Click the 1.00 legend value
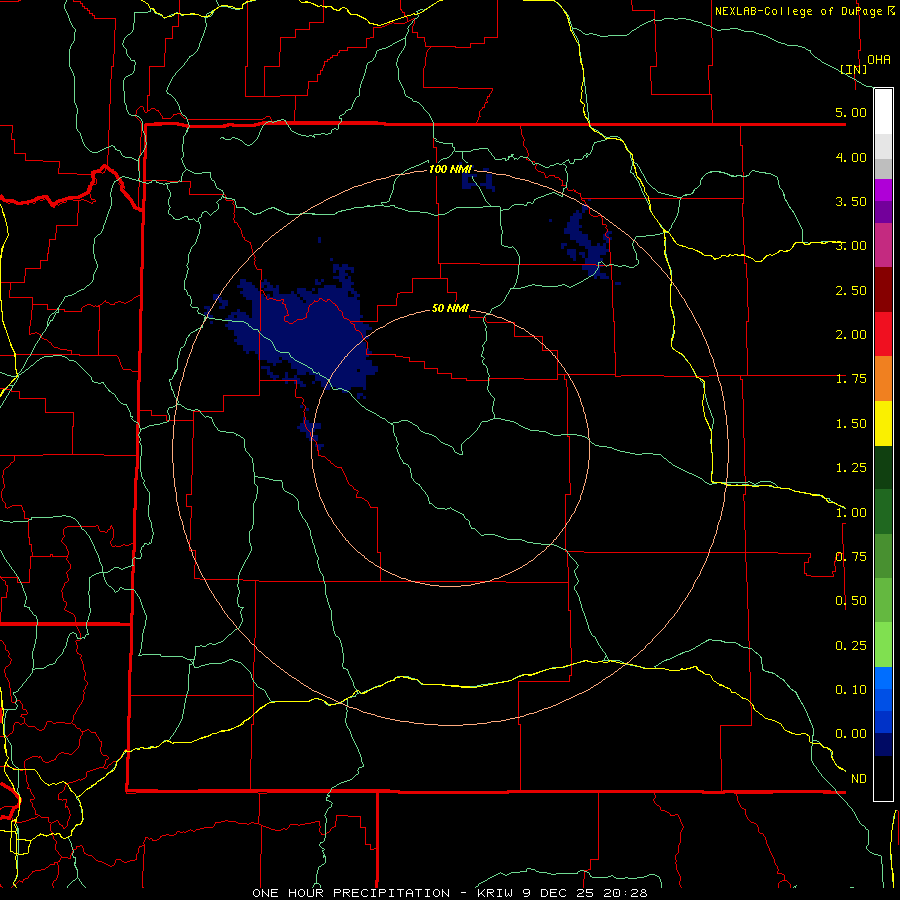The height and width of the screenshot is (900, 900). pyautogui.click(x=851, y=513)
